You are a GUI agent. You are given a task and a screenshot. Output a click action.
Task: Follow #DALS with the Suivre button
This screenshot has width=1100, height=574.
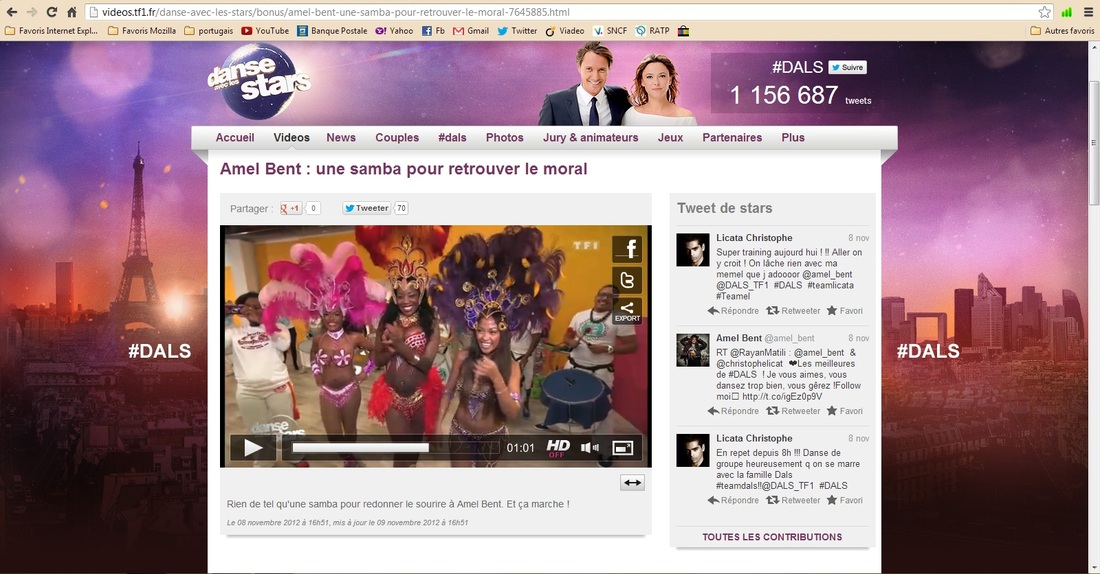847,67
